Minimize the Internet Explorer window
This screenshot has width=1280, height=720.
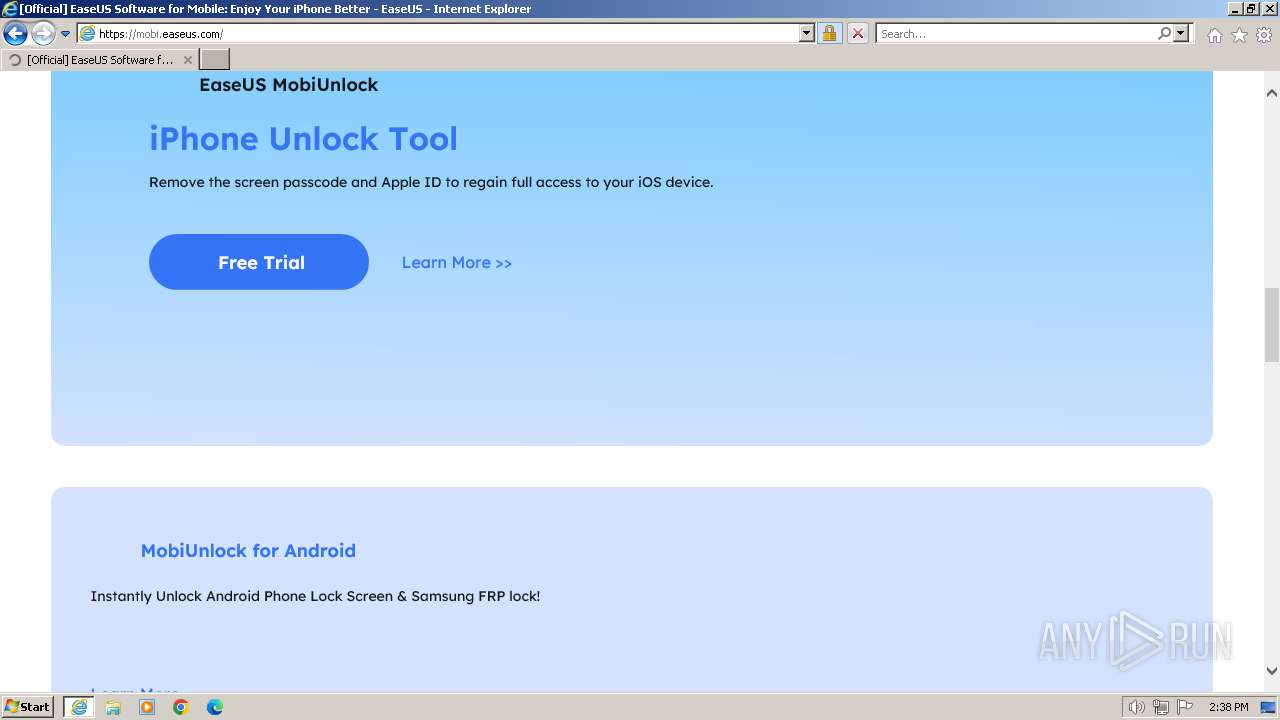coord(1234,8)
